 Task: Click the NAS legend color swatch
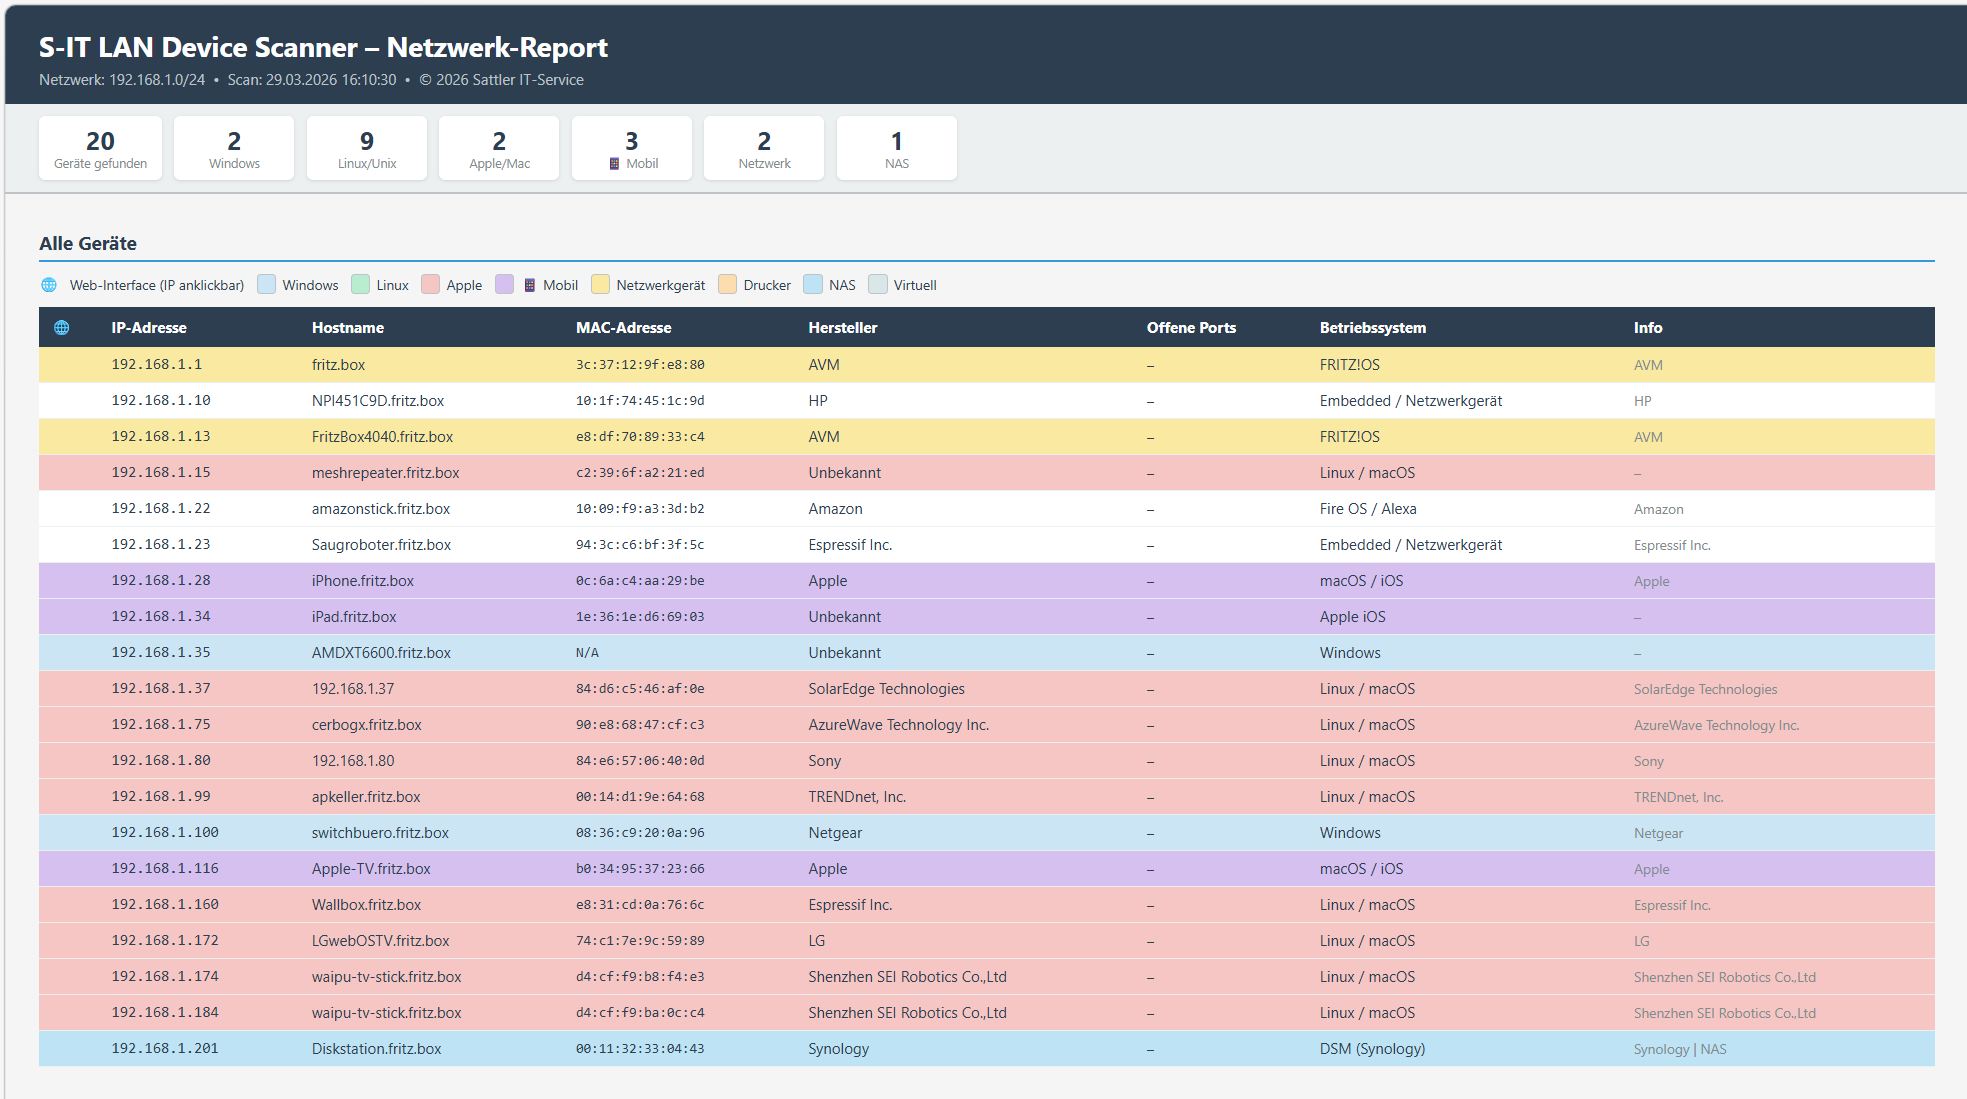tap(813, 285)
